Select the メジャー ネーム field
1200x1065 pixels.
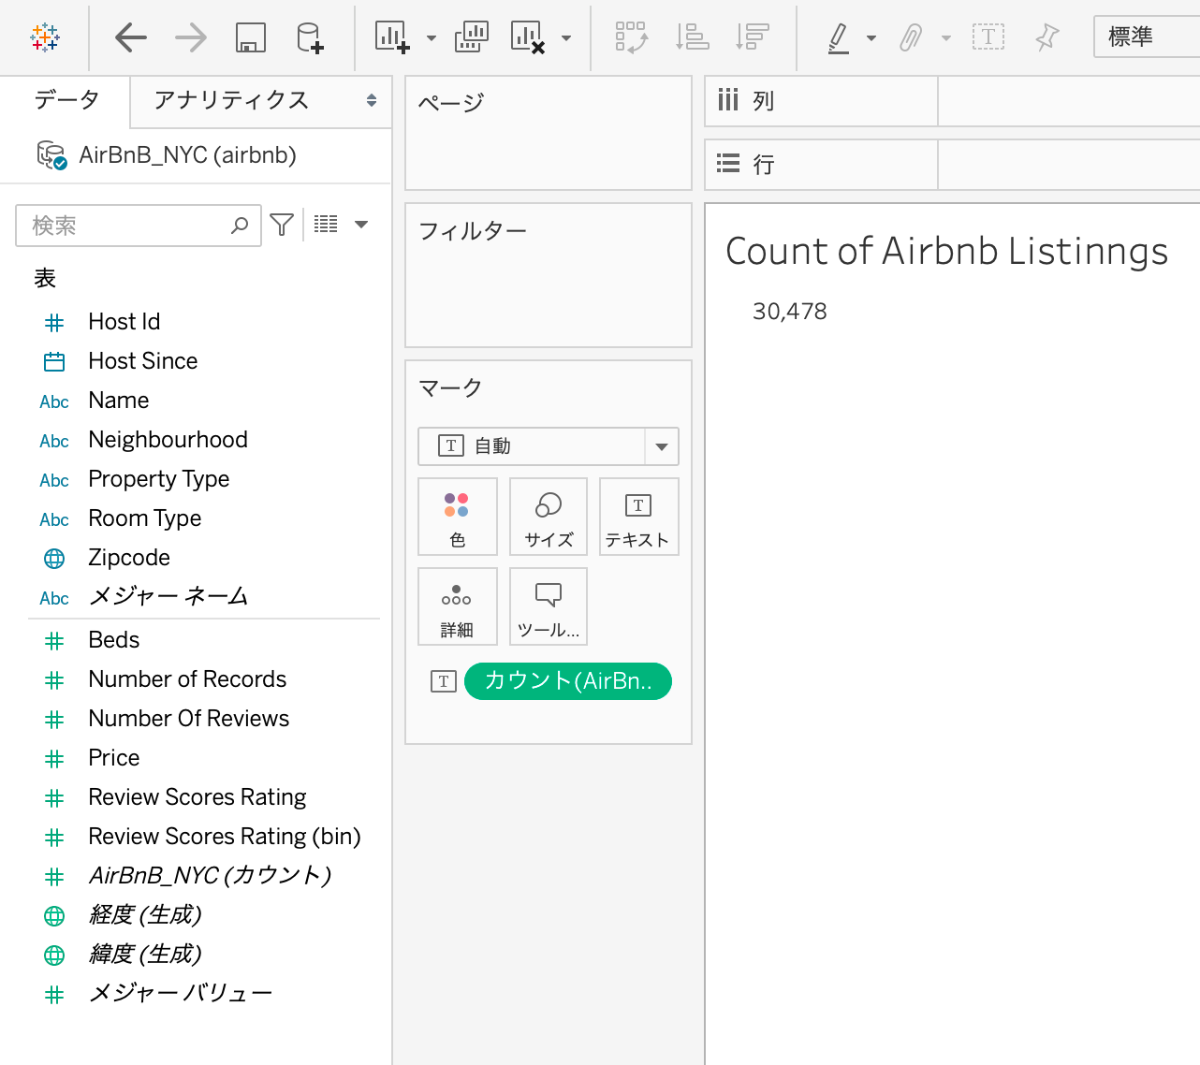point(168,597)
